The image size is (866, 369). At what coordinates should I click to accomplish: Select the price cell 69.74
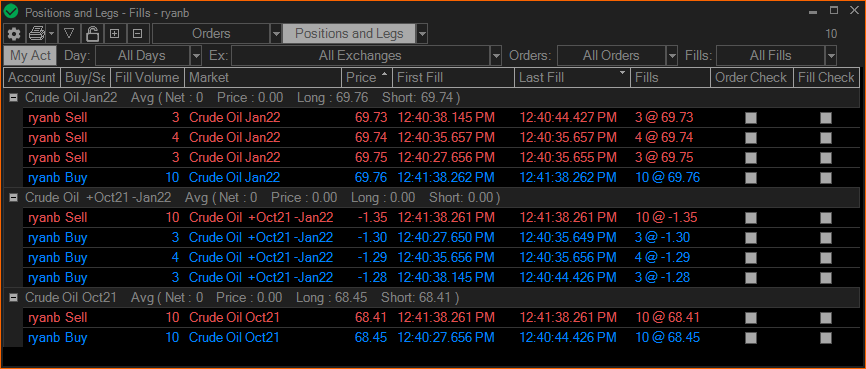click(371, 138)
